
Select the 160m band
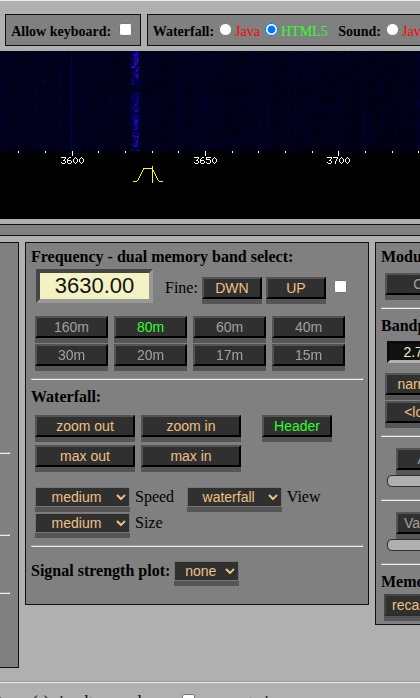[x=71, y=327]
